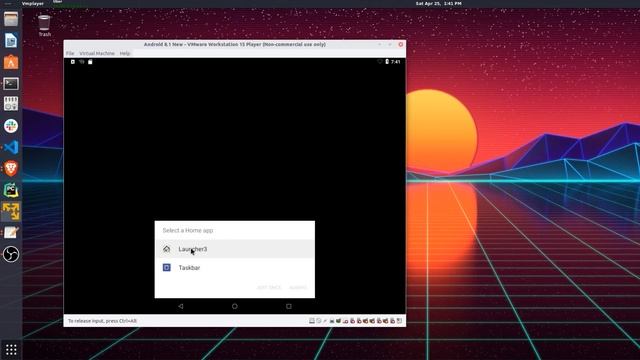Select the VMware Player dock icon

click(11, 211)
